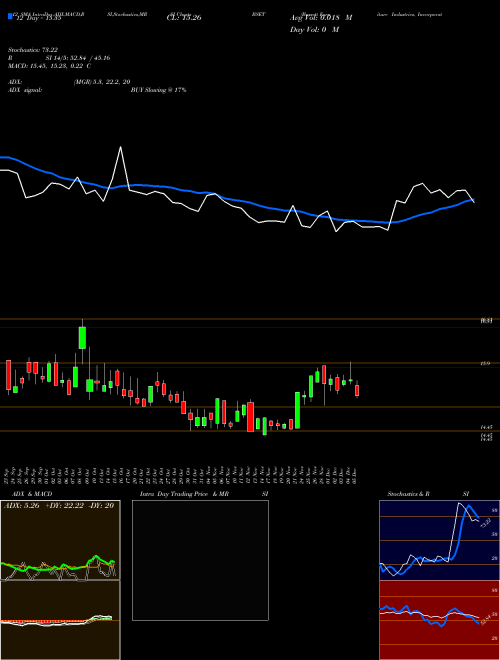
Task: Select the 'MACD: 15.45, 15.23, 0.22 C' line
Action: (x=49, y=66)
